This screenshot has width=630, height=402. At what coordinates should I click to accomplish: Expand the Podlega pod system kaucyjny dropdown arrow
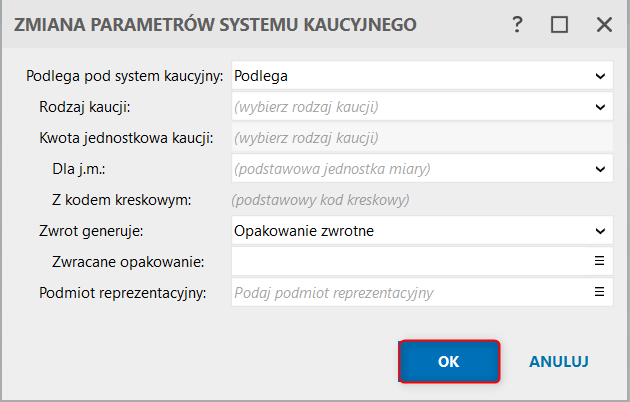[x=600, y=75]
